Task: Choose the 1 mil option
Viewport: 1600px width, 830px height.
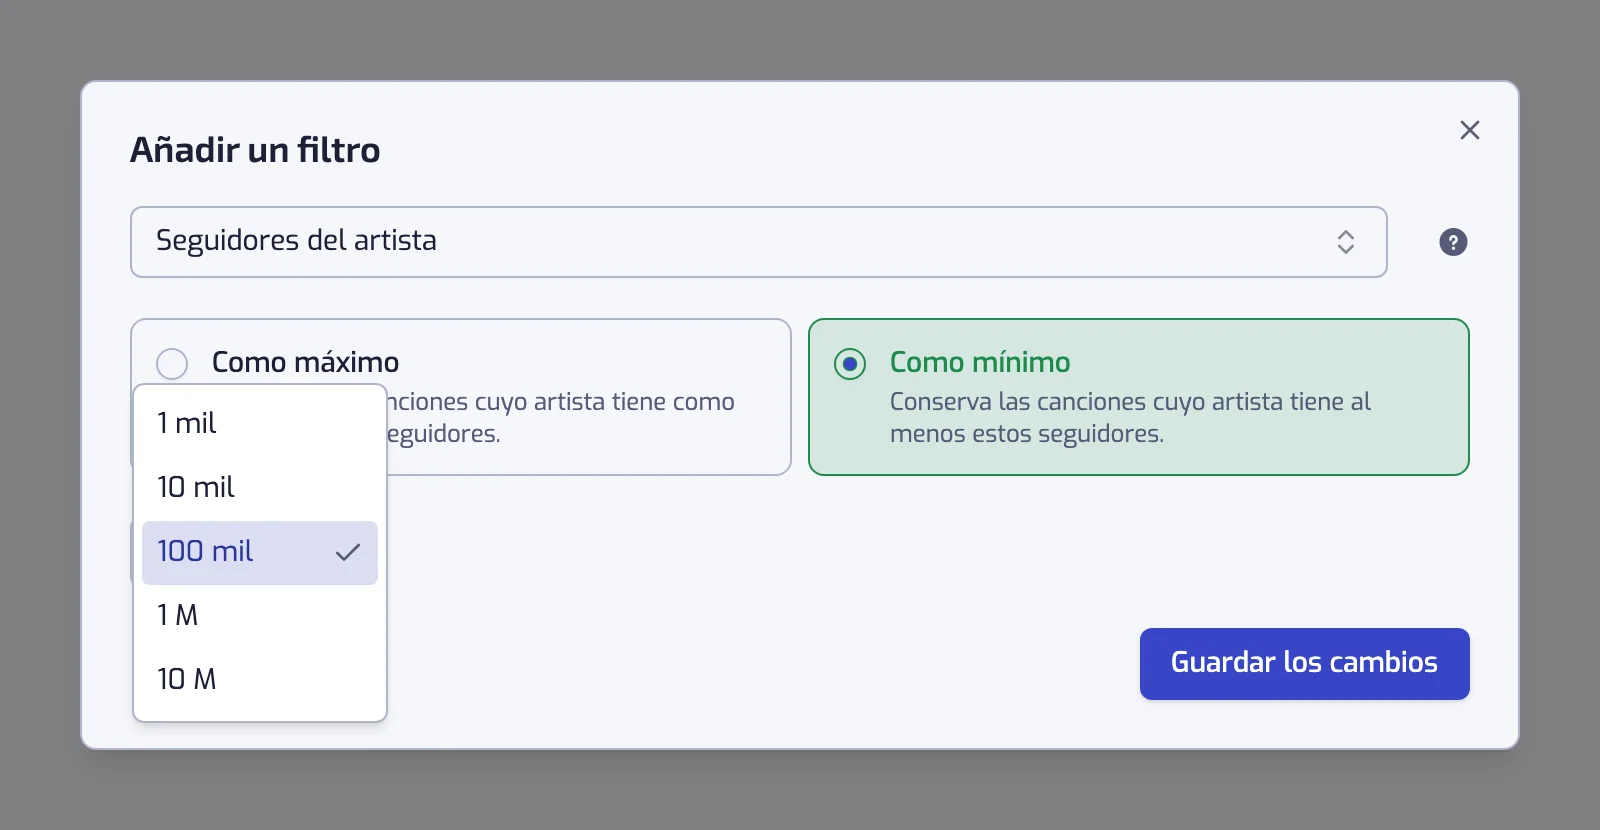Action: [x=260, y=423]
